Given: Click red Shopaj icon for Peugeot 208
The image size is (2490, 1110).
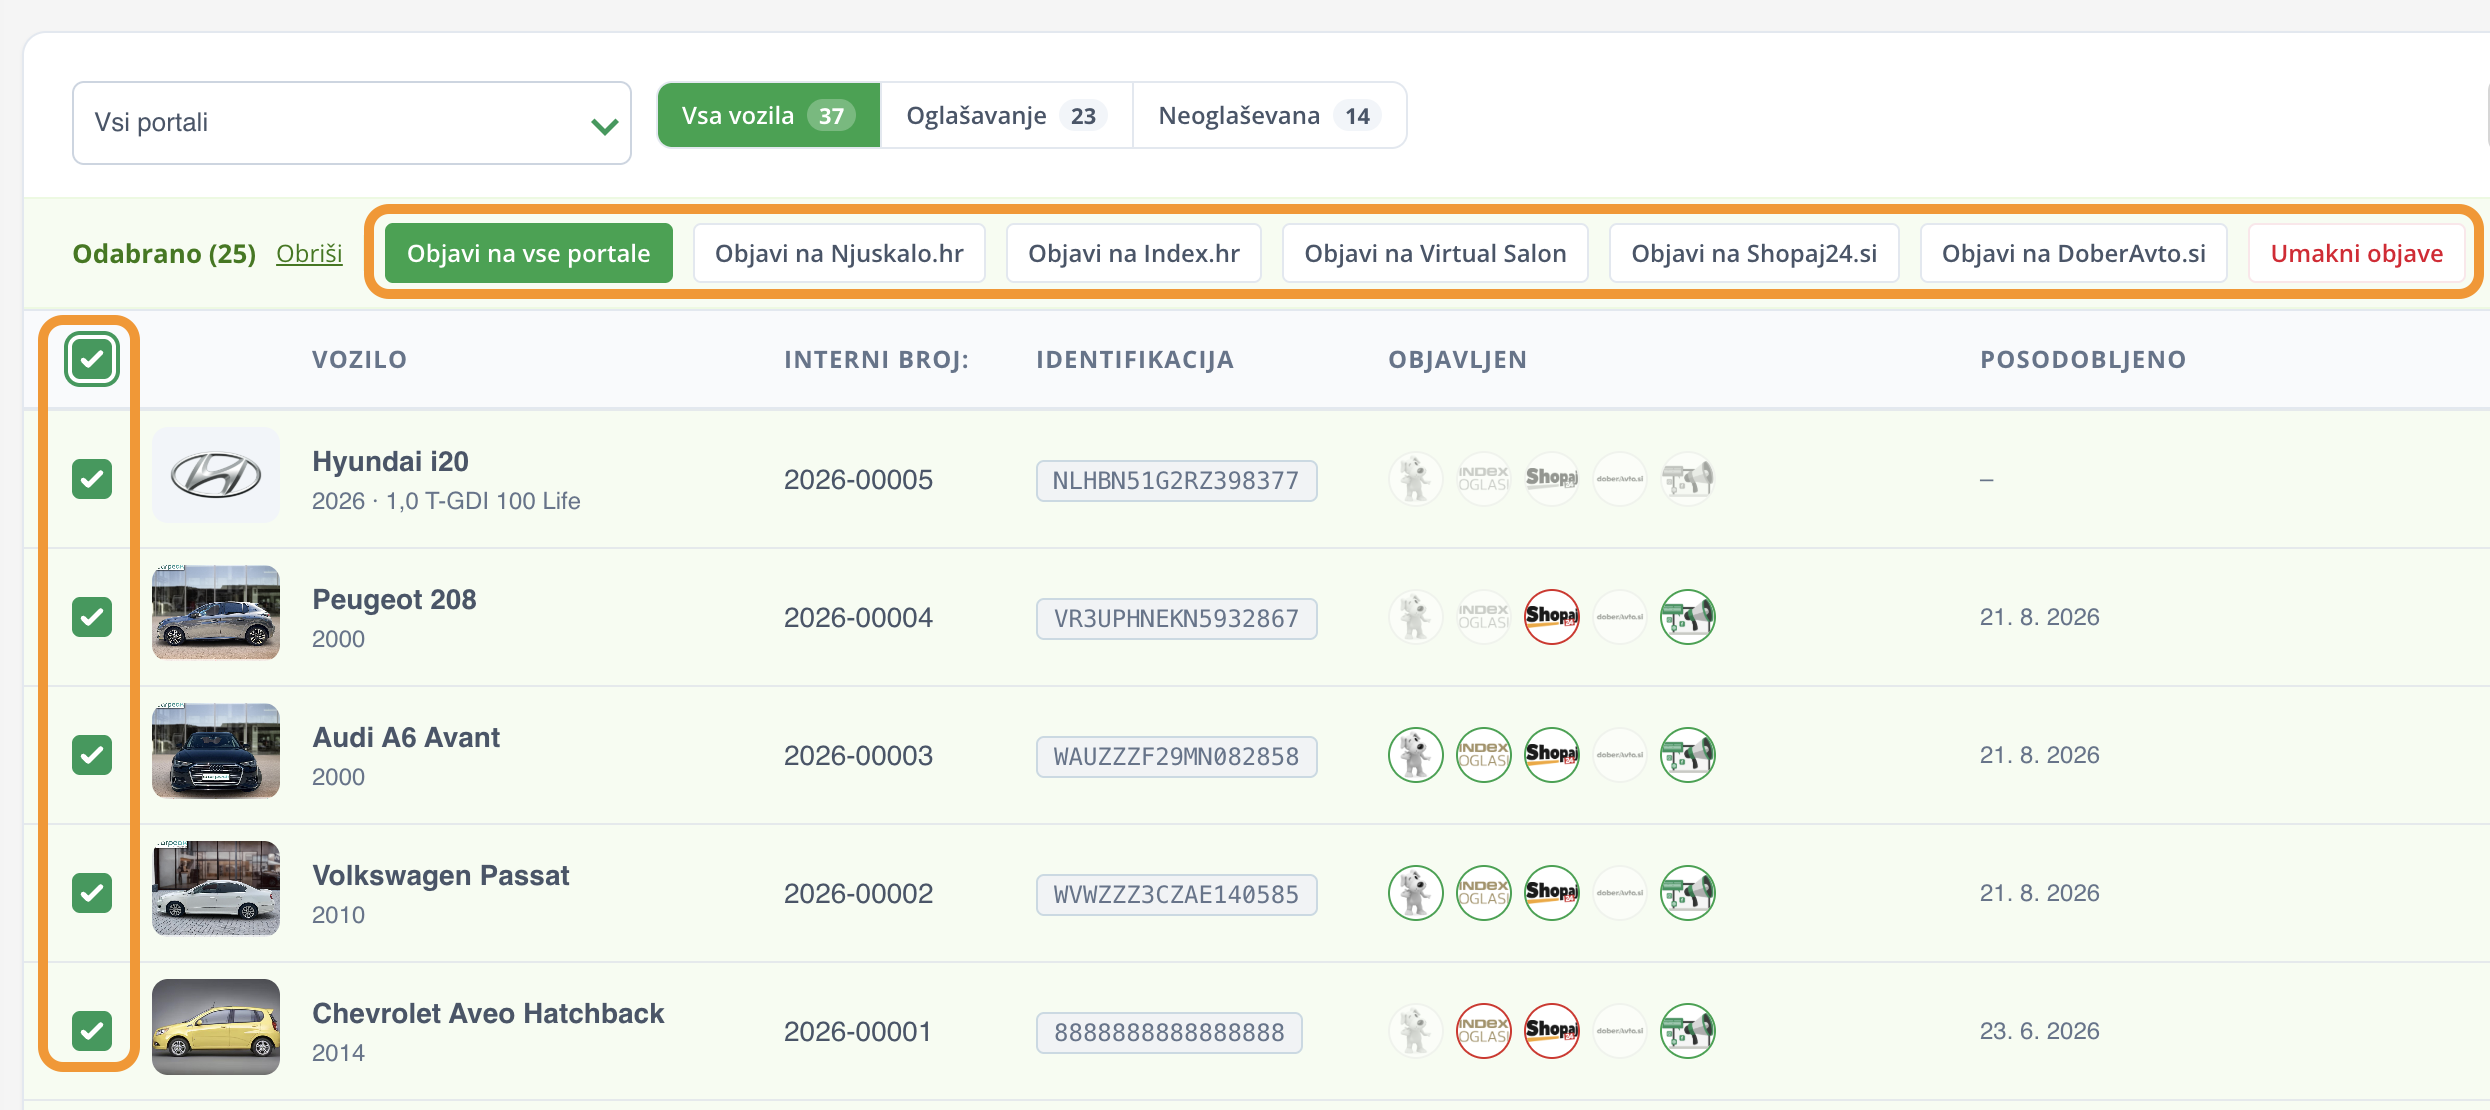Looking at the screenshot, I should 1551,617.
